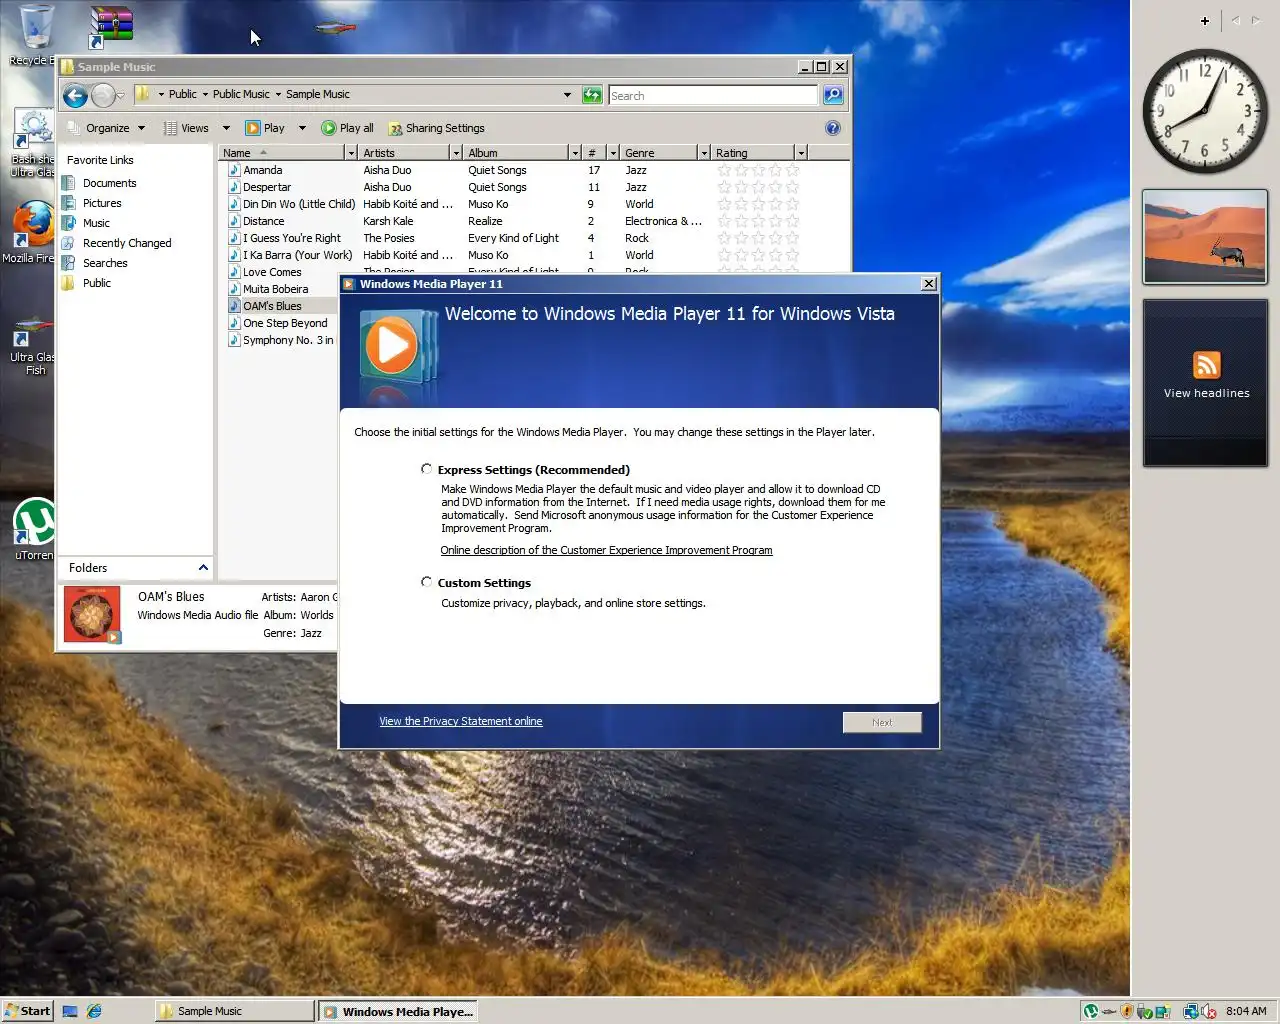Click OAM's Blues album art thumbnail
1280x1024 pixels.
[92, 614]
